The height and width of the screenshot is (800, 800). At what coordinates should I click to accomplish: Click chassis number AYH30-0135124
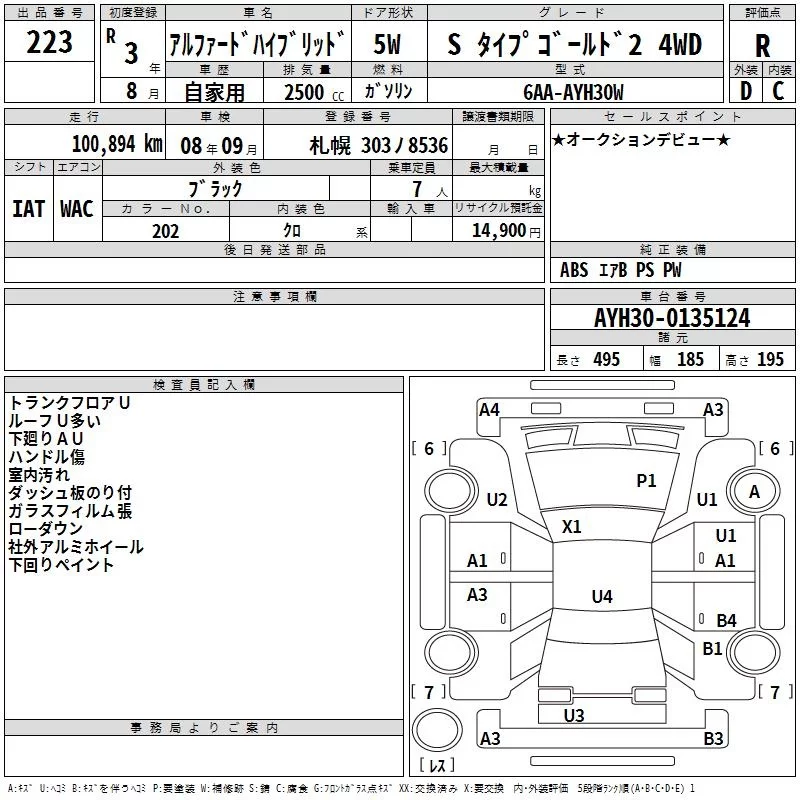(672, 318)
